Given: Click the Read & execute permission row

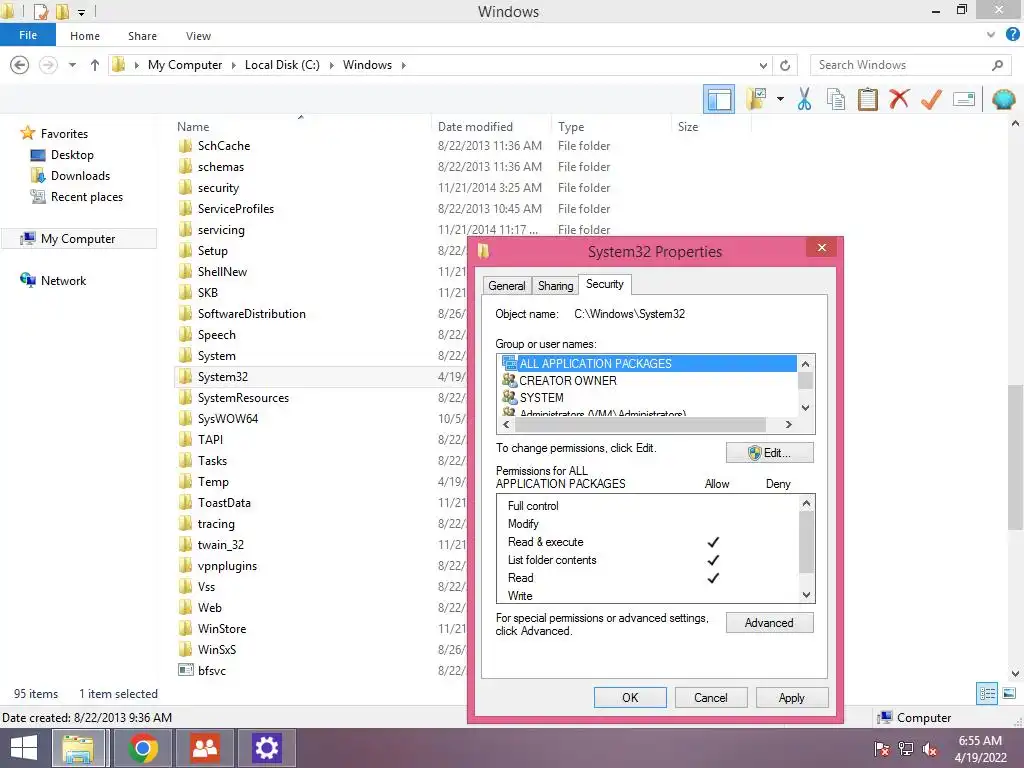Looking at the screenshot, I should pos(648,541).
